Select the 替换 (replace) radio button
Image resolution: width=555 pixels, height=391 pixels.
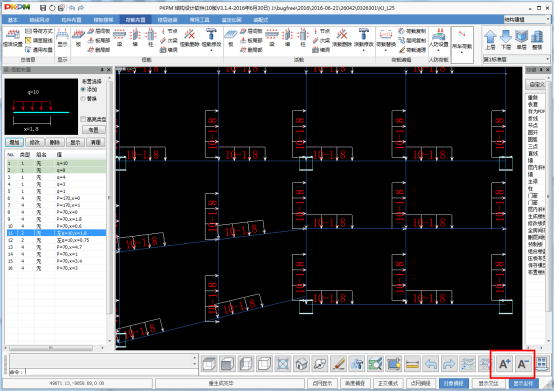[84, 99]
